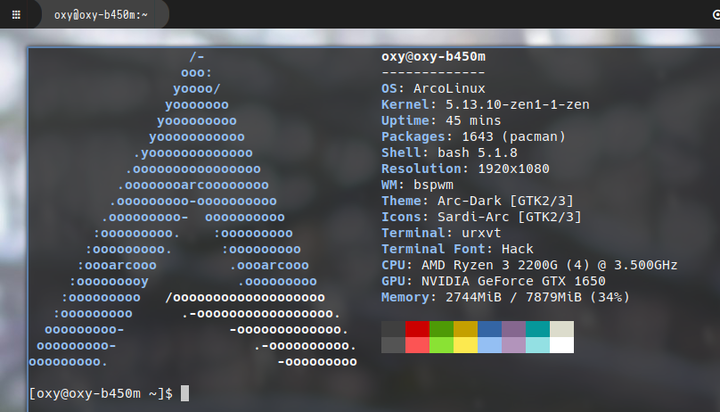The width and height of the screenshot is (720, 412).
Task: Click the 'yoooo/' line of the ASCII logo
Action: tap(197, 88)
